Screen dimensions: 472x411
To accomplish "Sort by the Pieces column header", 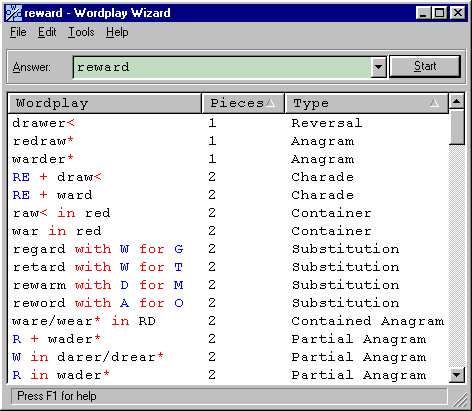I will pyautogui.click(x=243, y=103).
